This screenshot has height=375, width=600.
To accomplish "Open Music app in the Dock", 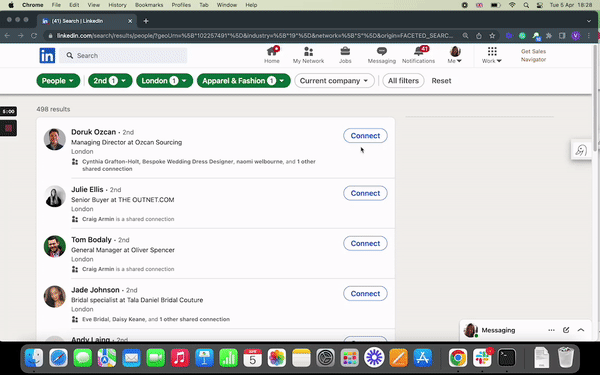I will coord(180,358).
